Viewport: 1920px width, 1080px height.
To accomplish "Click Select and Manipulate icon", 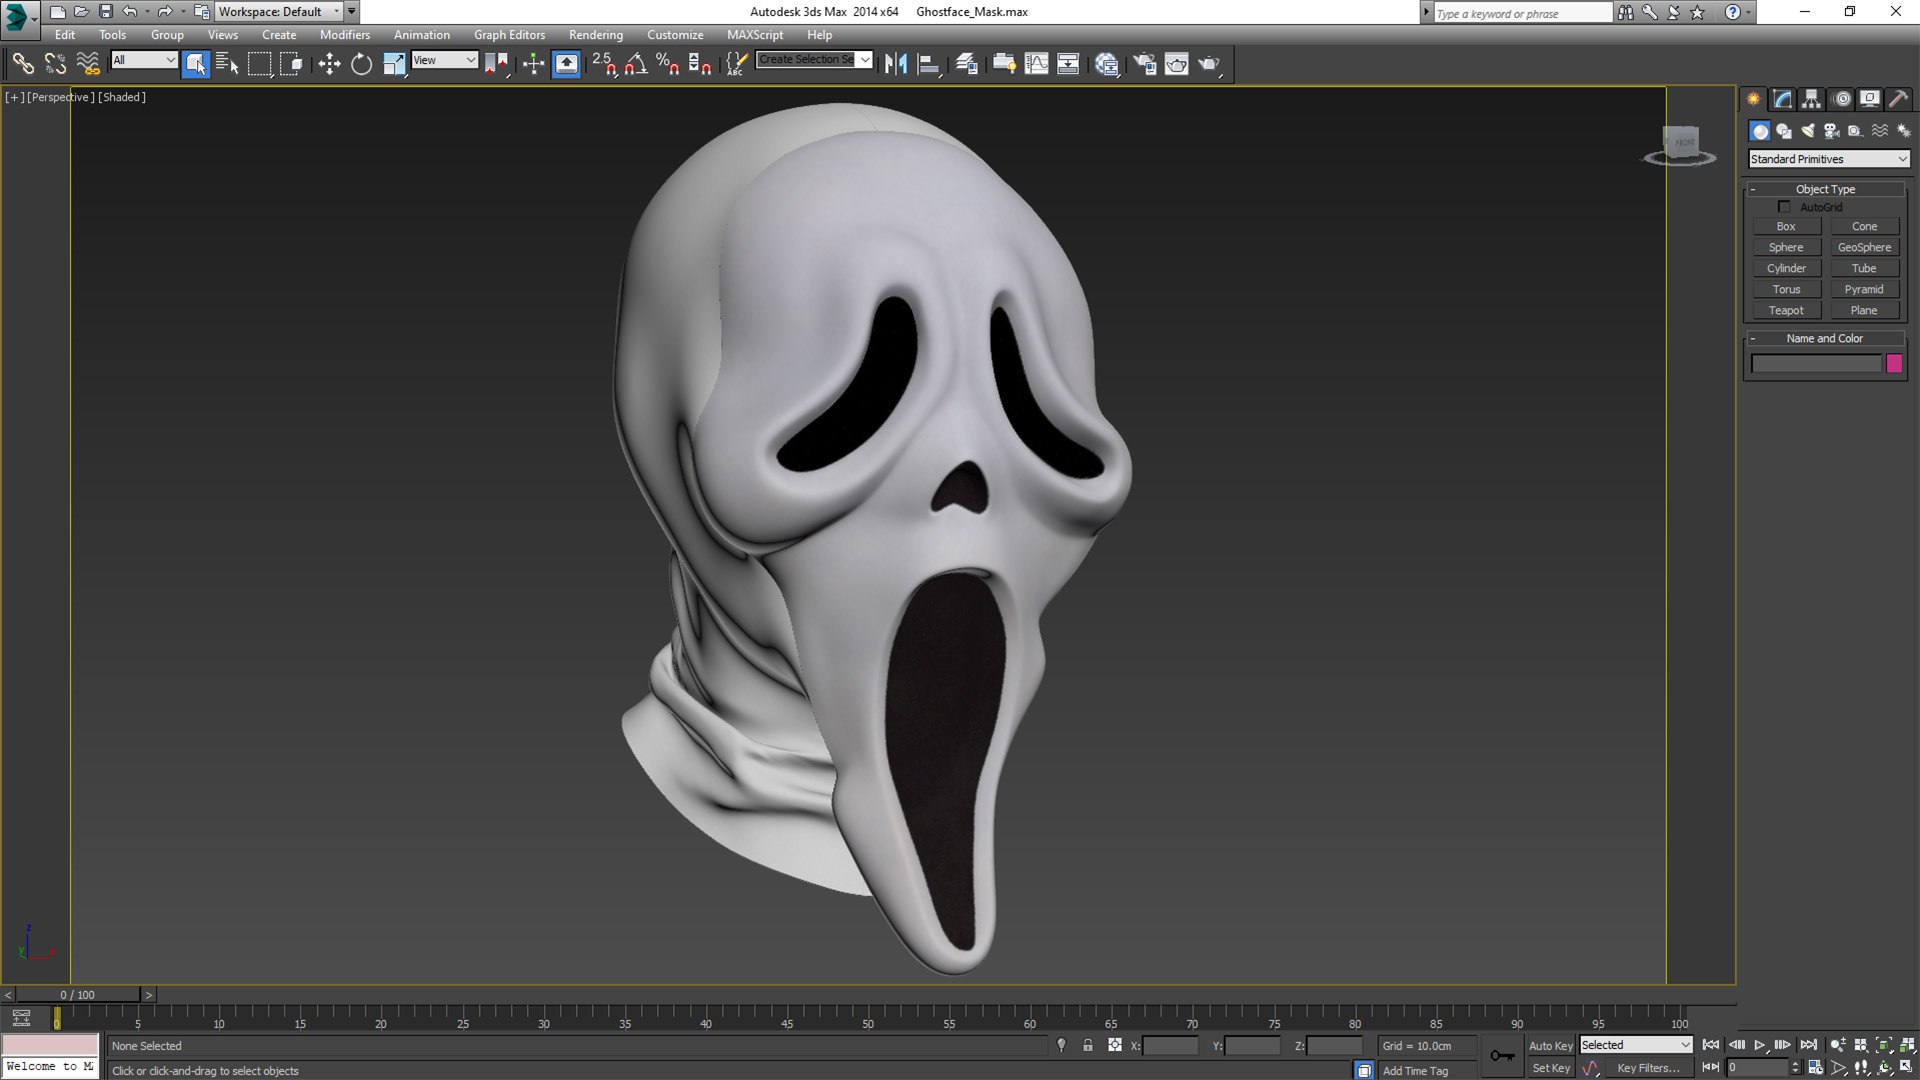I will click(x=533, y=64).
